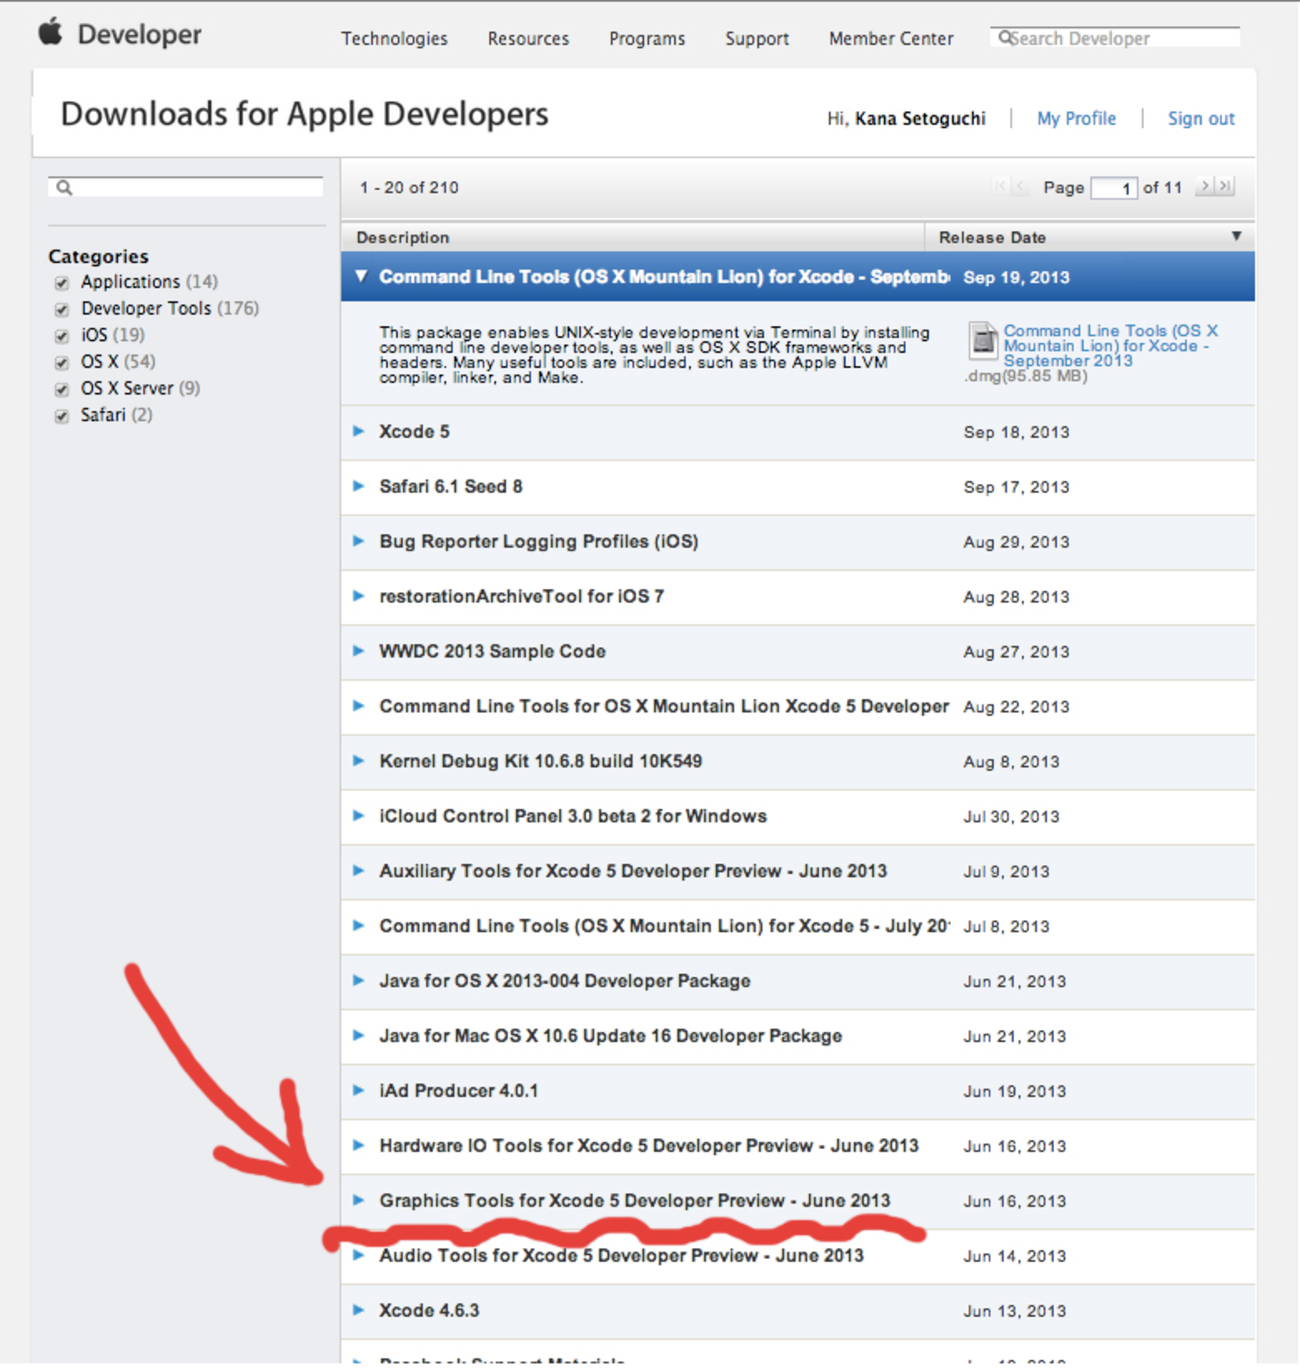The height and width of the screenshot is (1370, 1300).
Task: Click the sidebar search magnifier icon
Action: coord(65,188)
